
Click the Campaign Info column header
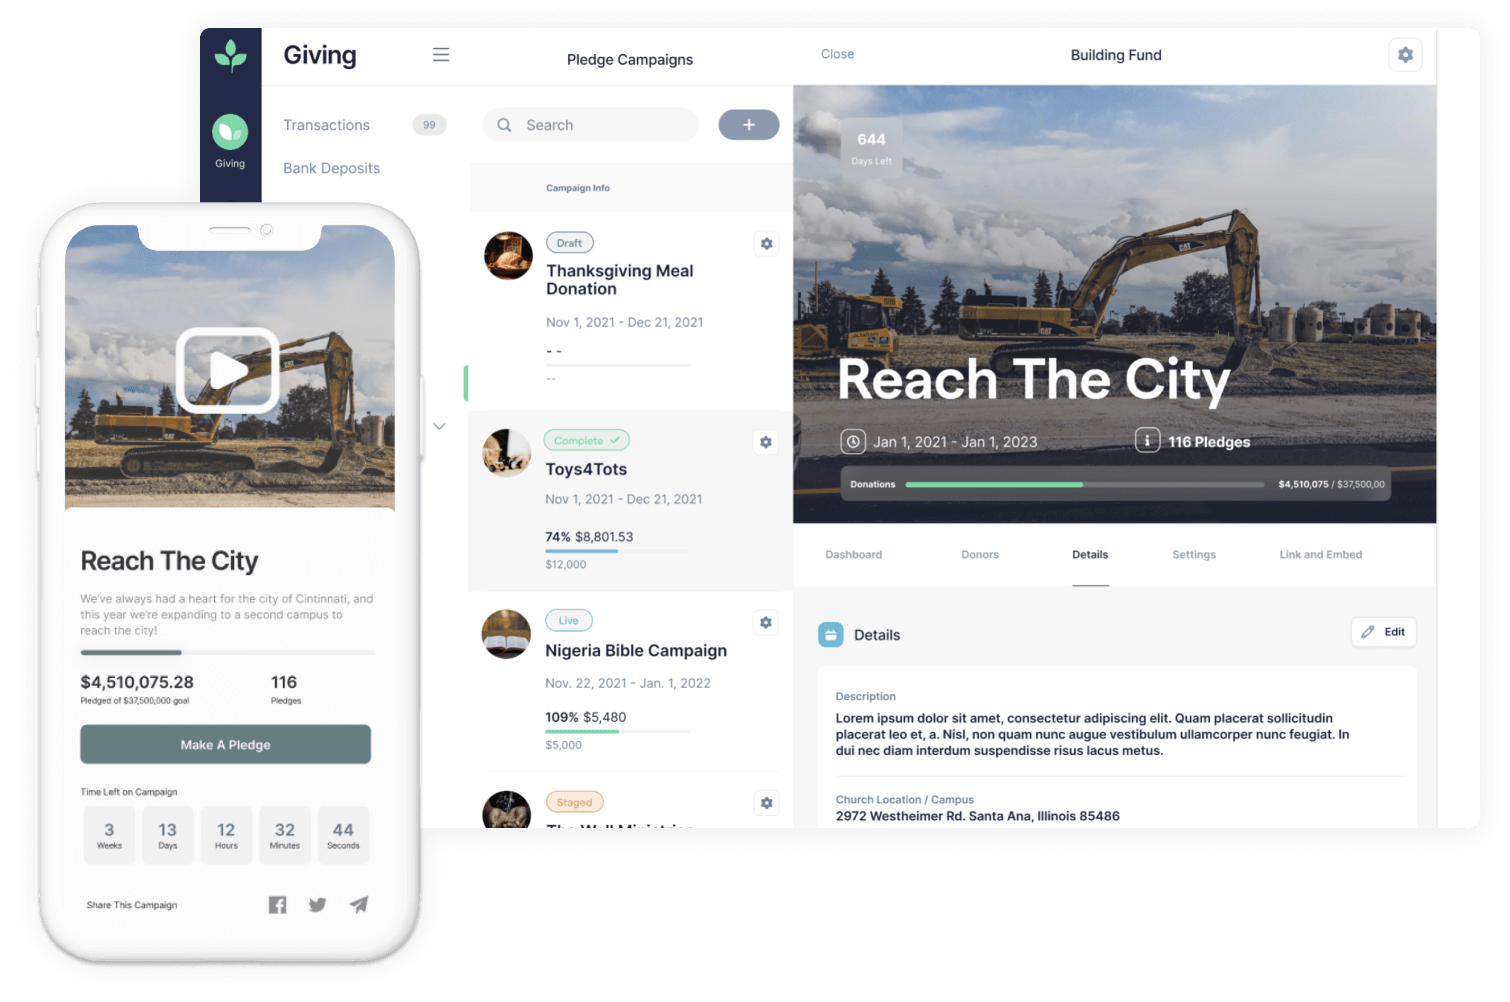578,188
